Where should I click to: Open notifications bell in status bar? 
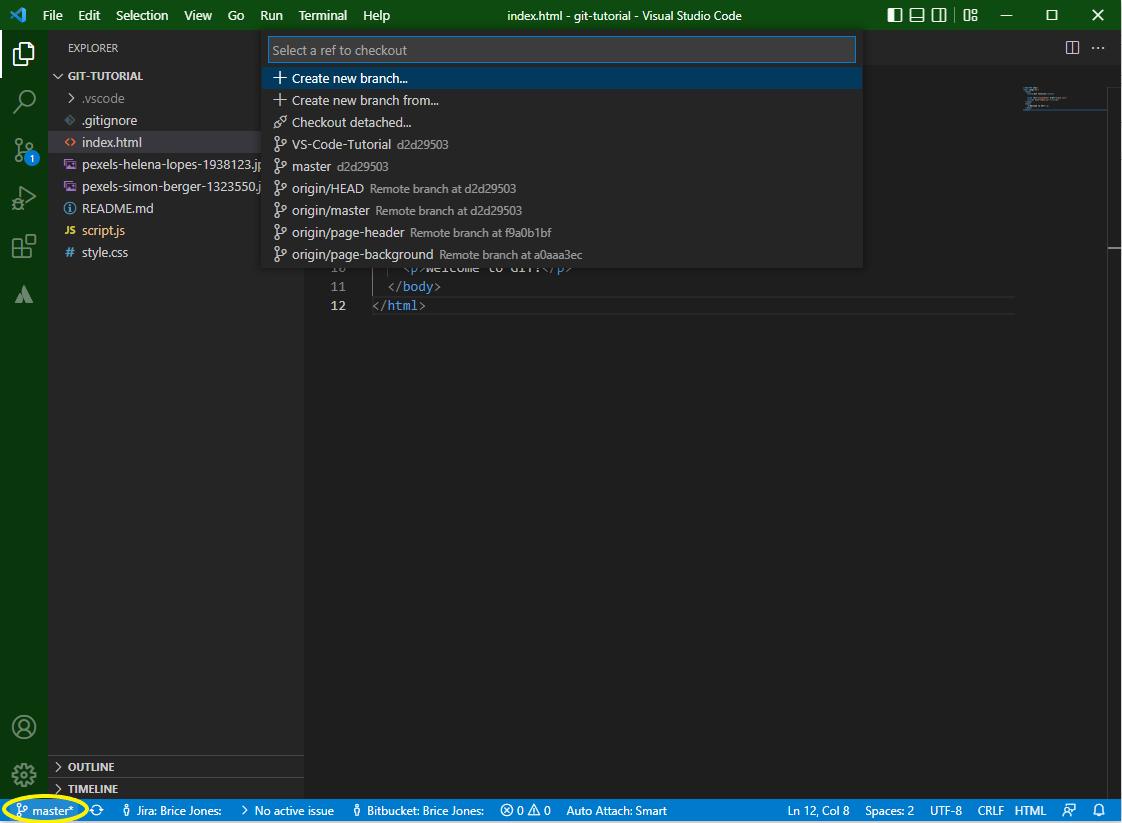[x=1099, y=810]
